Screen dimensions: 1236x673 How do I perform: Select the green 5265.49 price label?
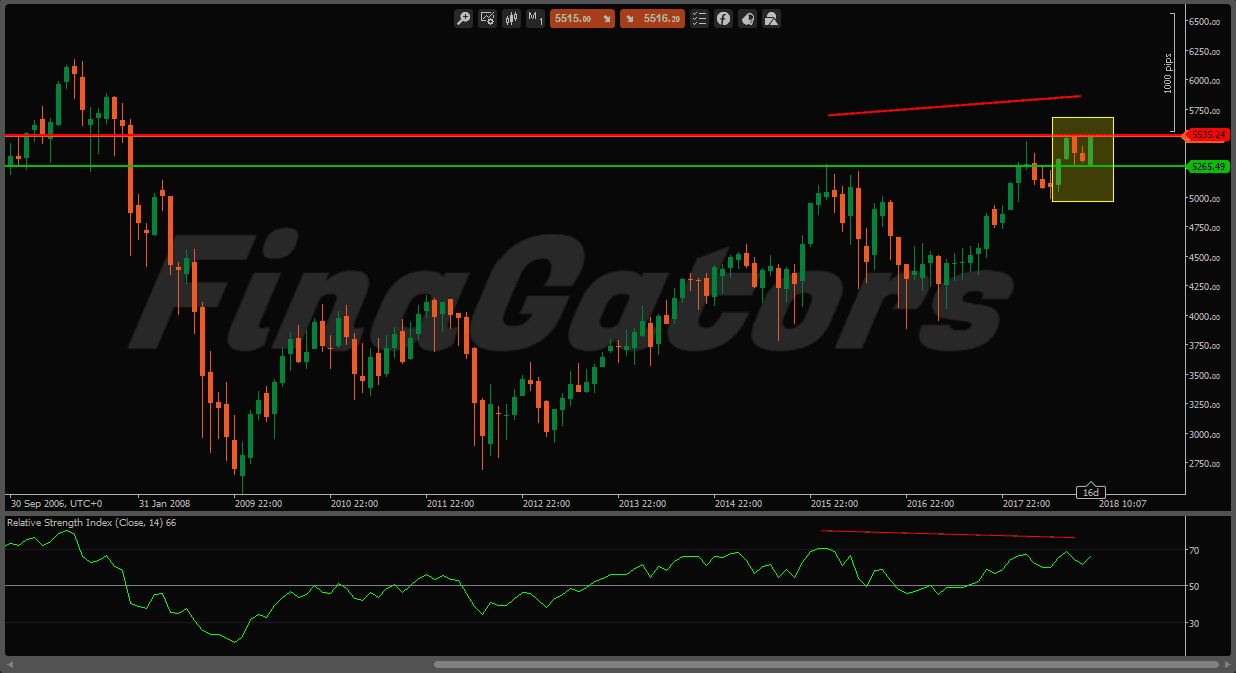point(1206,167)
